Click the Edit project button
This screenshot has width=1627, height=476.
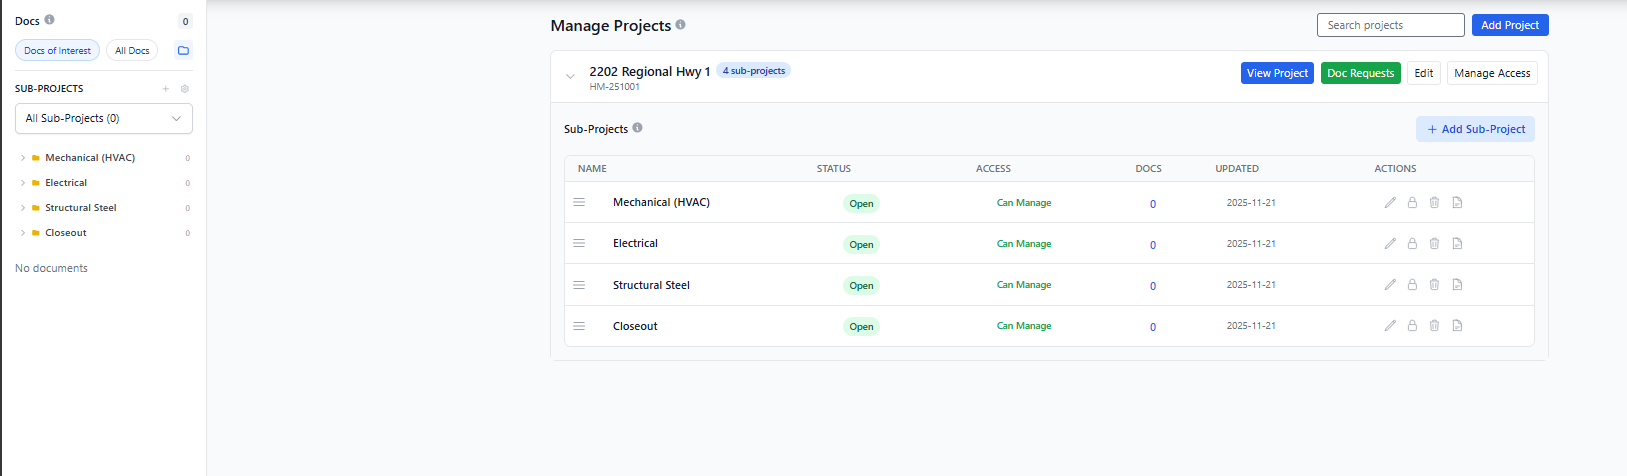click(1424, 73)
